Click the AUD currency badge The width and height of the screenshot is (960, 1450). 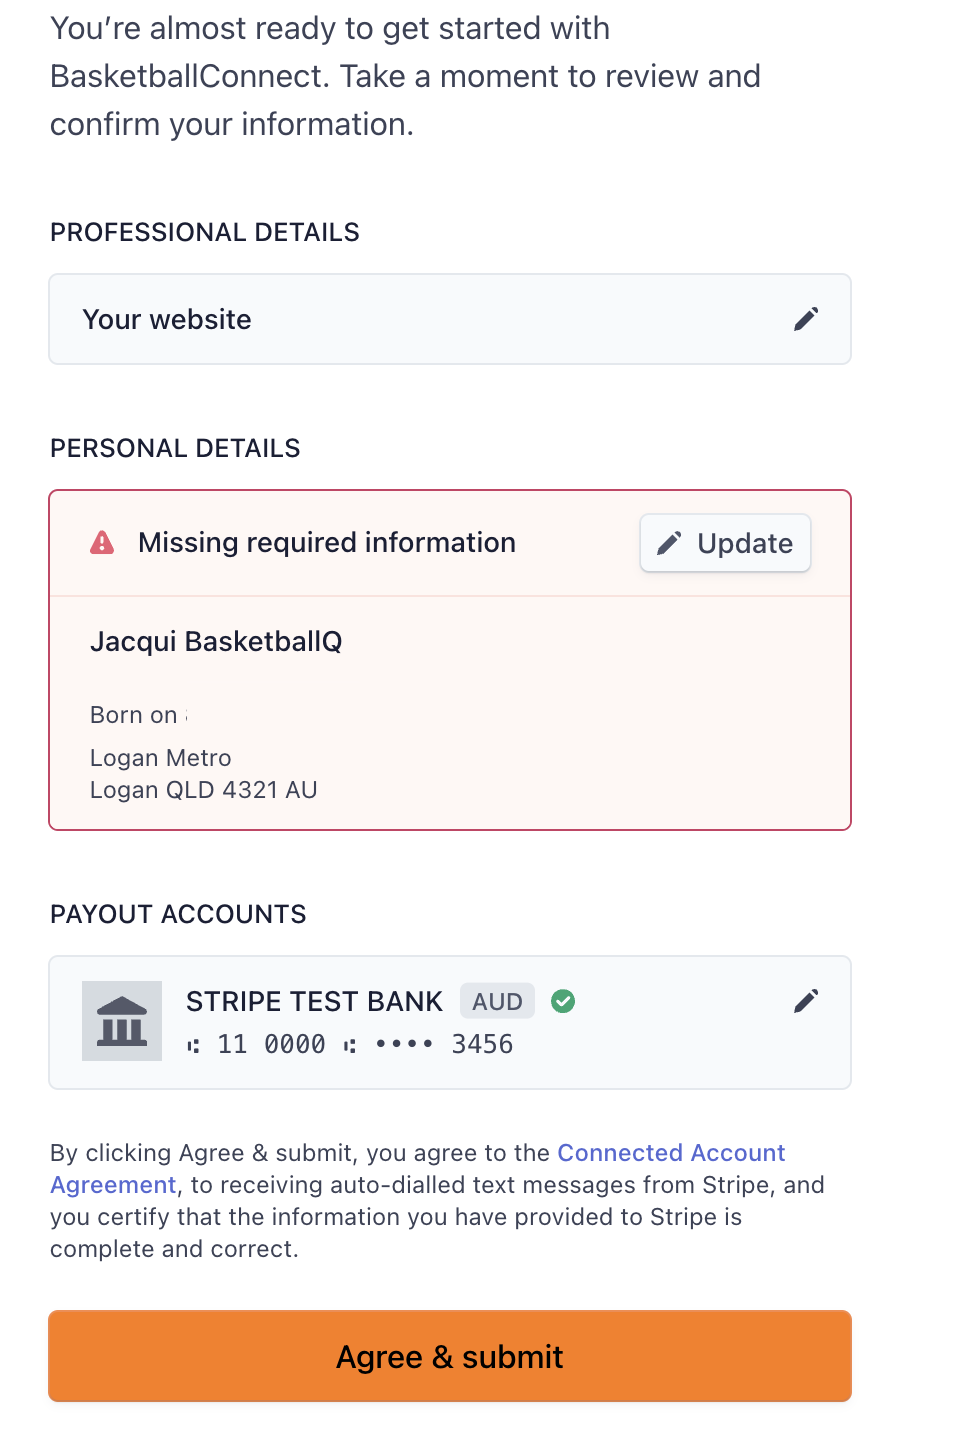497,1001
